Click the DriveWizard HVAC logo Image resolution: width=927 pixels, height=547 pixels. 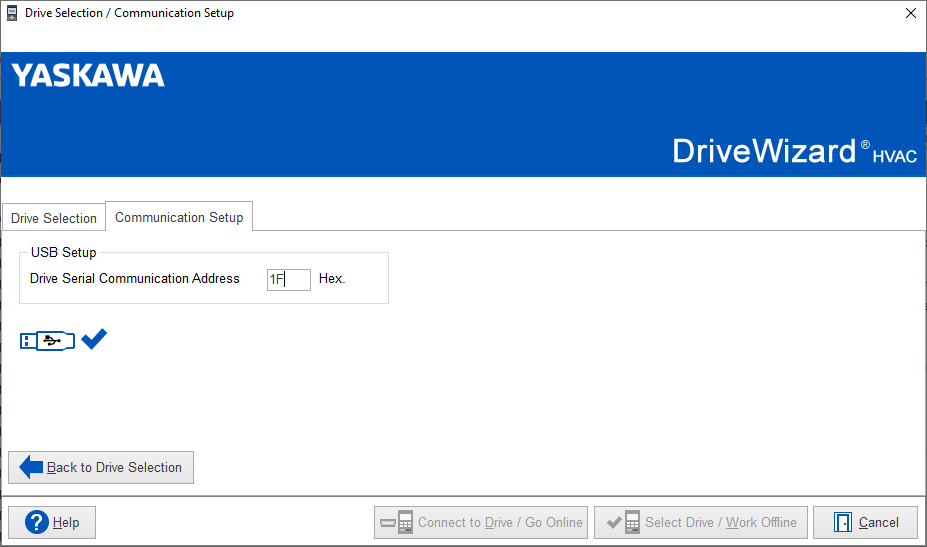[x=795, y=151]
